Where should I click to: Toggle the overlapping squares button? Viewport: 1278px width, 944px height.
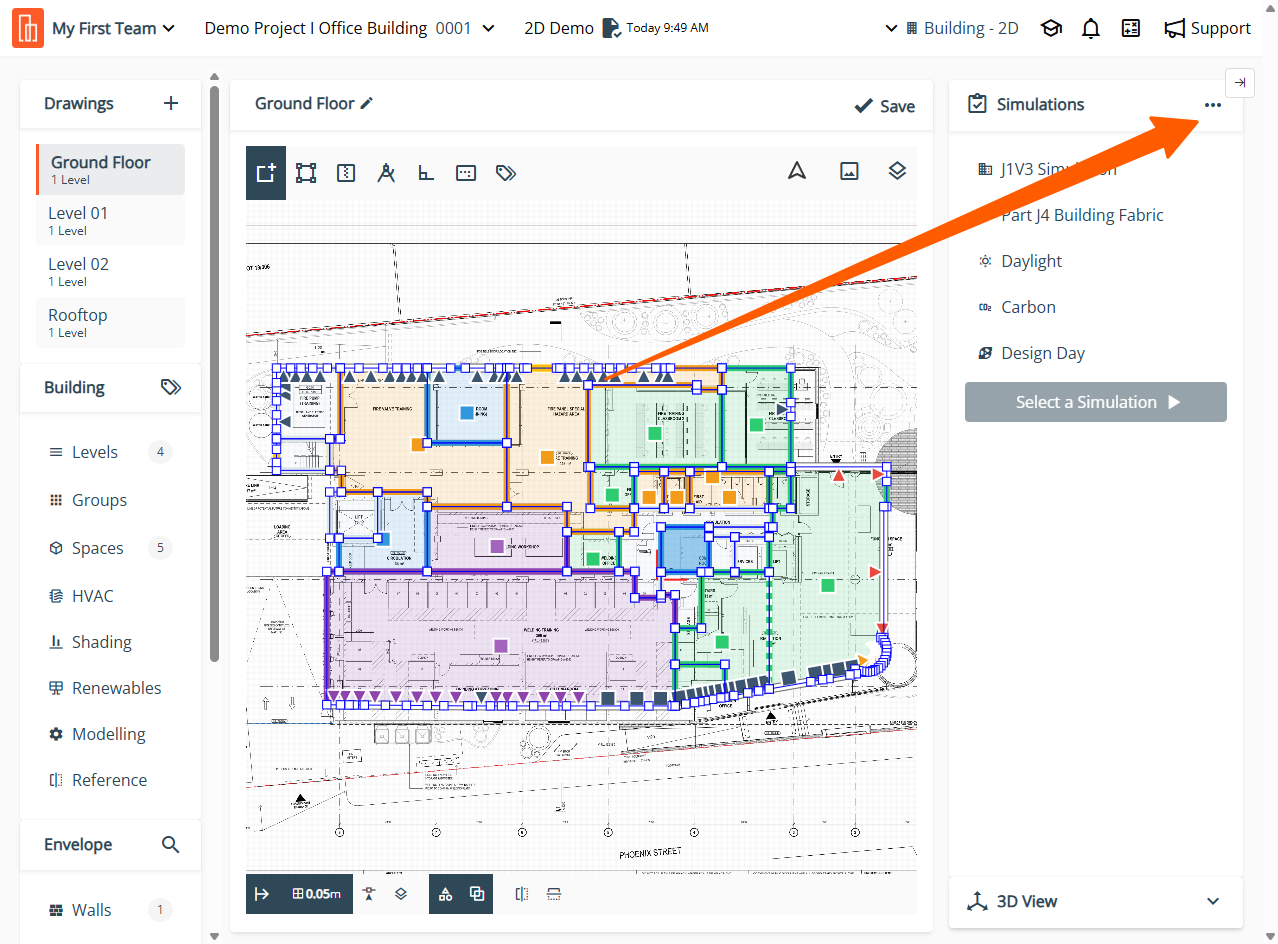(477, 894)
